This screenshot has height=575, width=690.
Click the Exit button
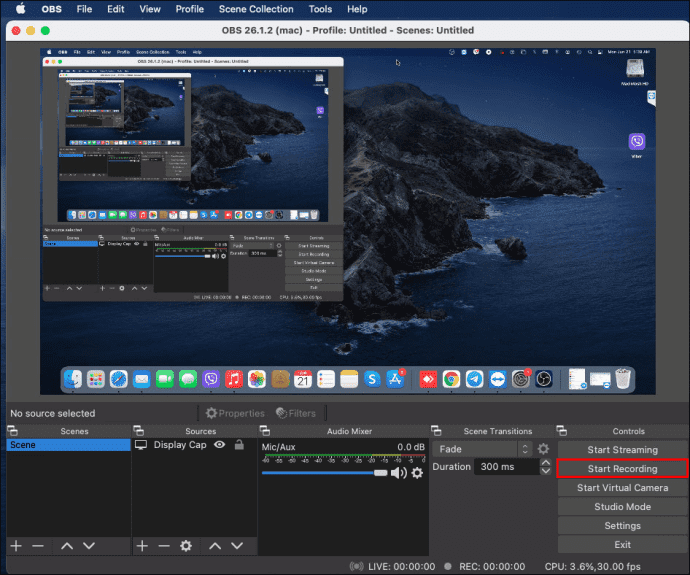(622, 545)
